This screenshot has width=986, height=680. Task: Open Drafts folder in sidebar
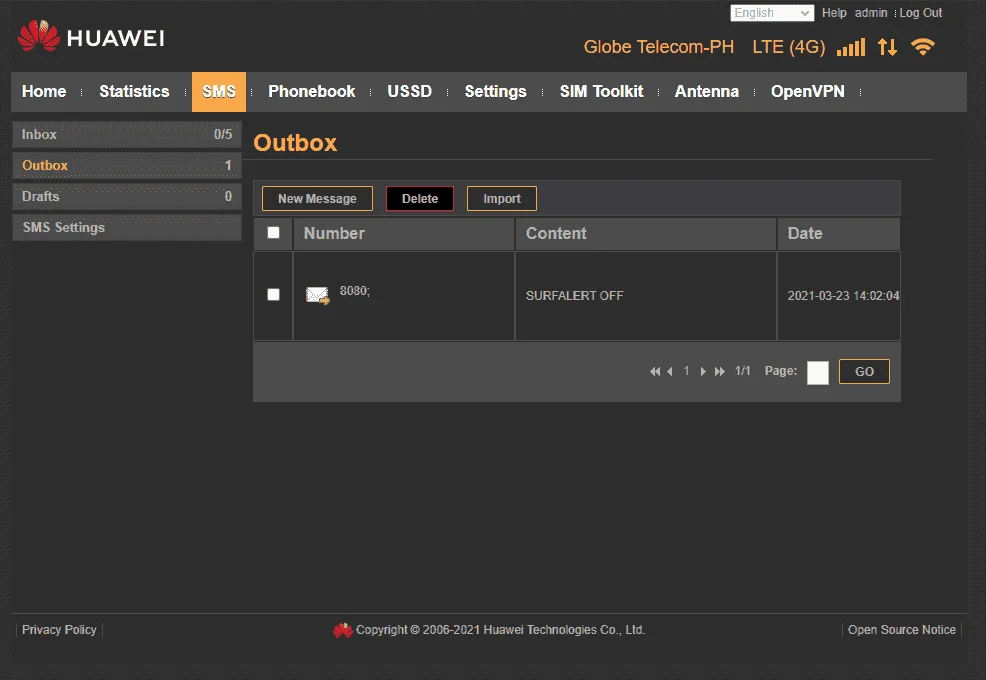pos(127,196)
